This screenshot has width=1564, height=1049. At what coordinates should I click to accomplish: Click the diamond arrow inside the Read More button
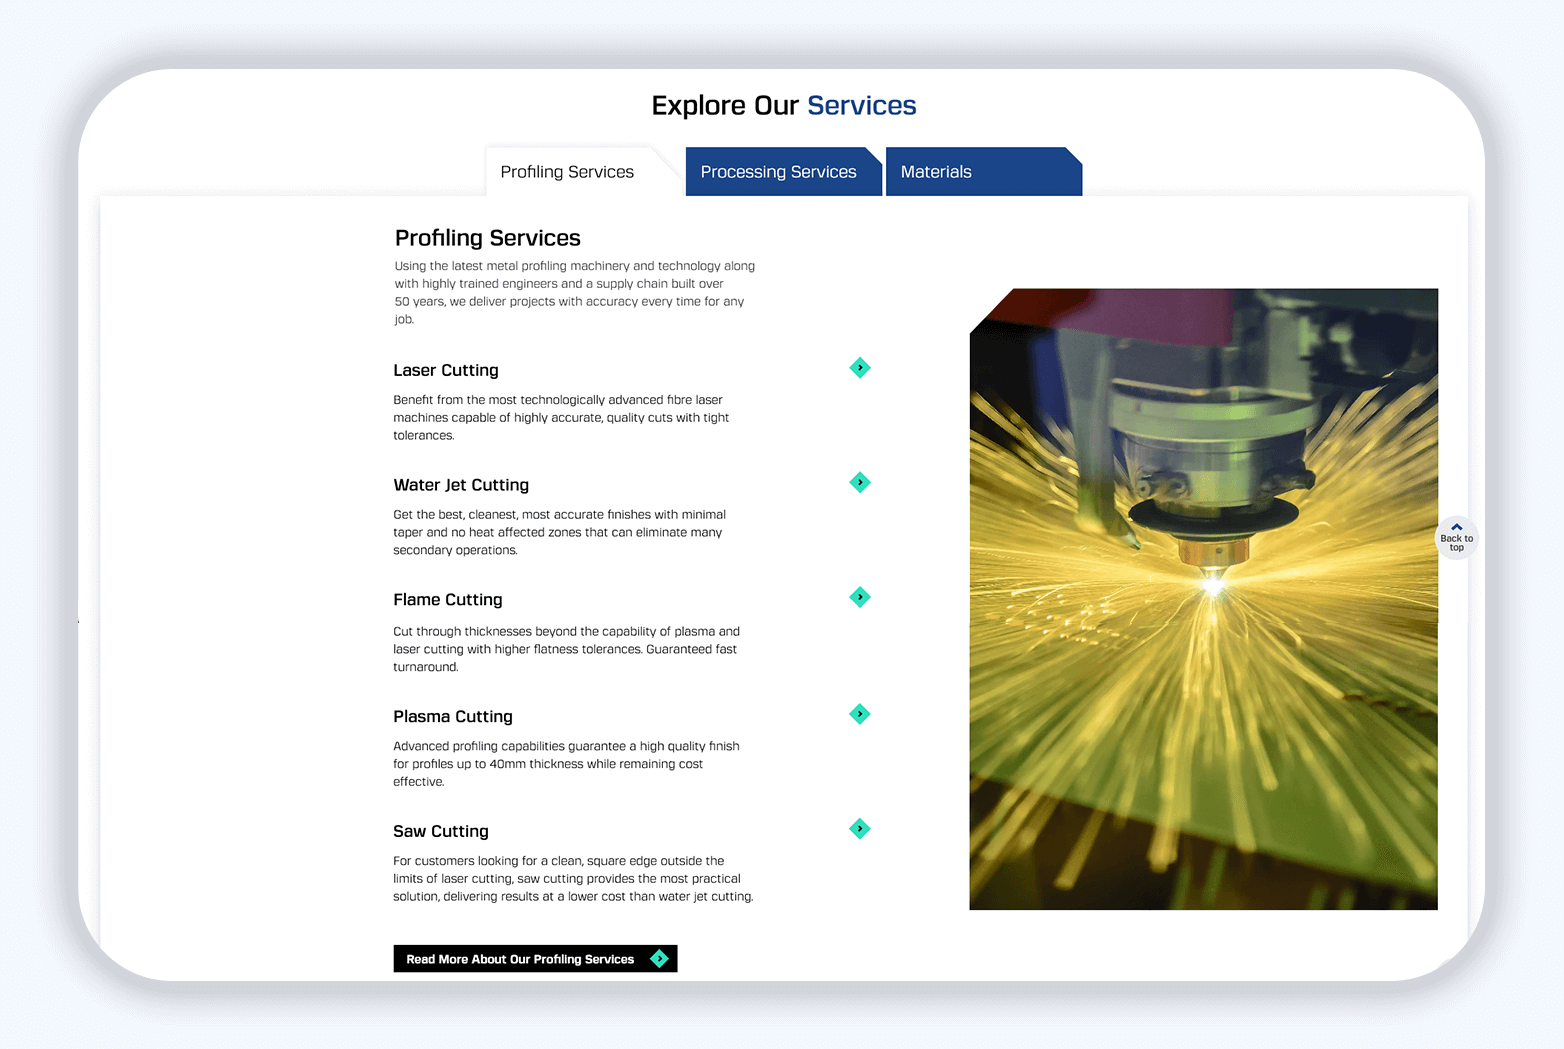[x=659, y=959]
